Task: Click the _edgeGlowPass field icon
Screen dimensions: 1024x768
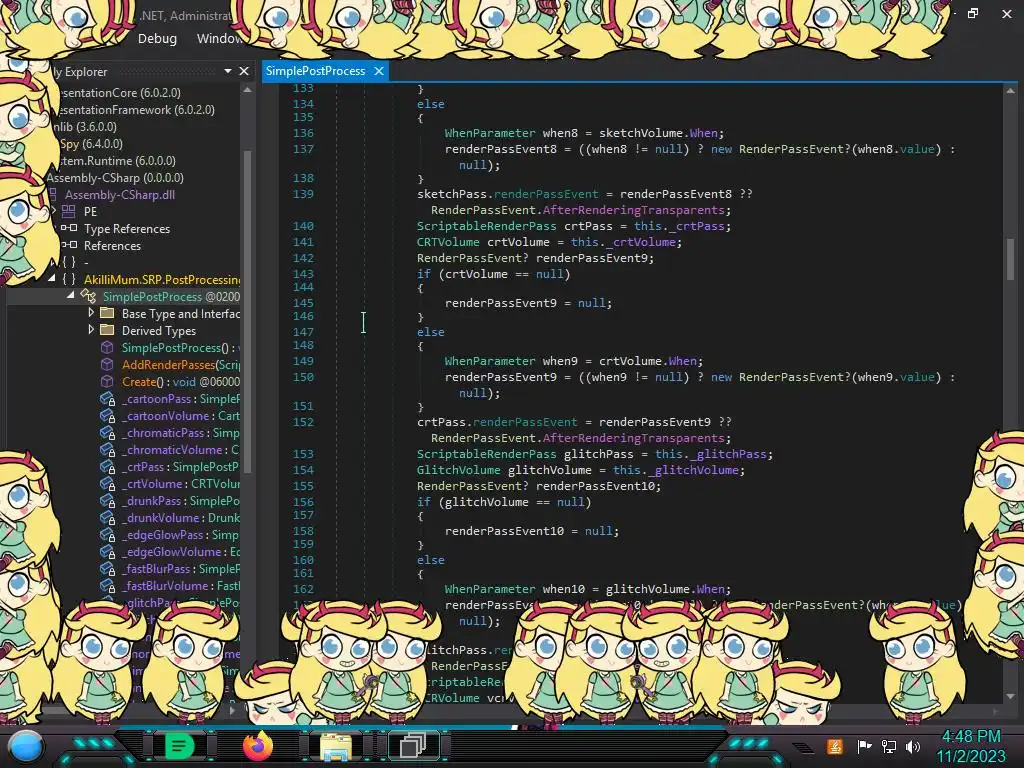Action: pos(108,534)
